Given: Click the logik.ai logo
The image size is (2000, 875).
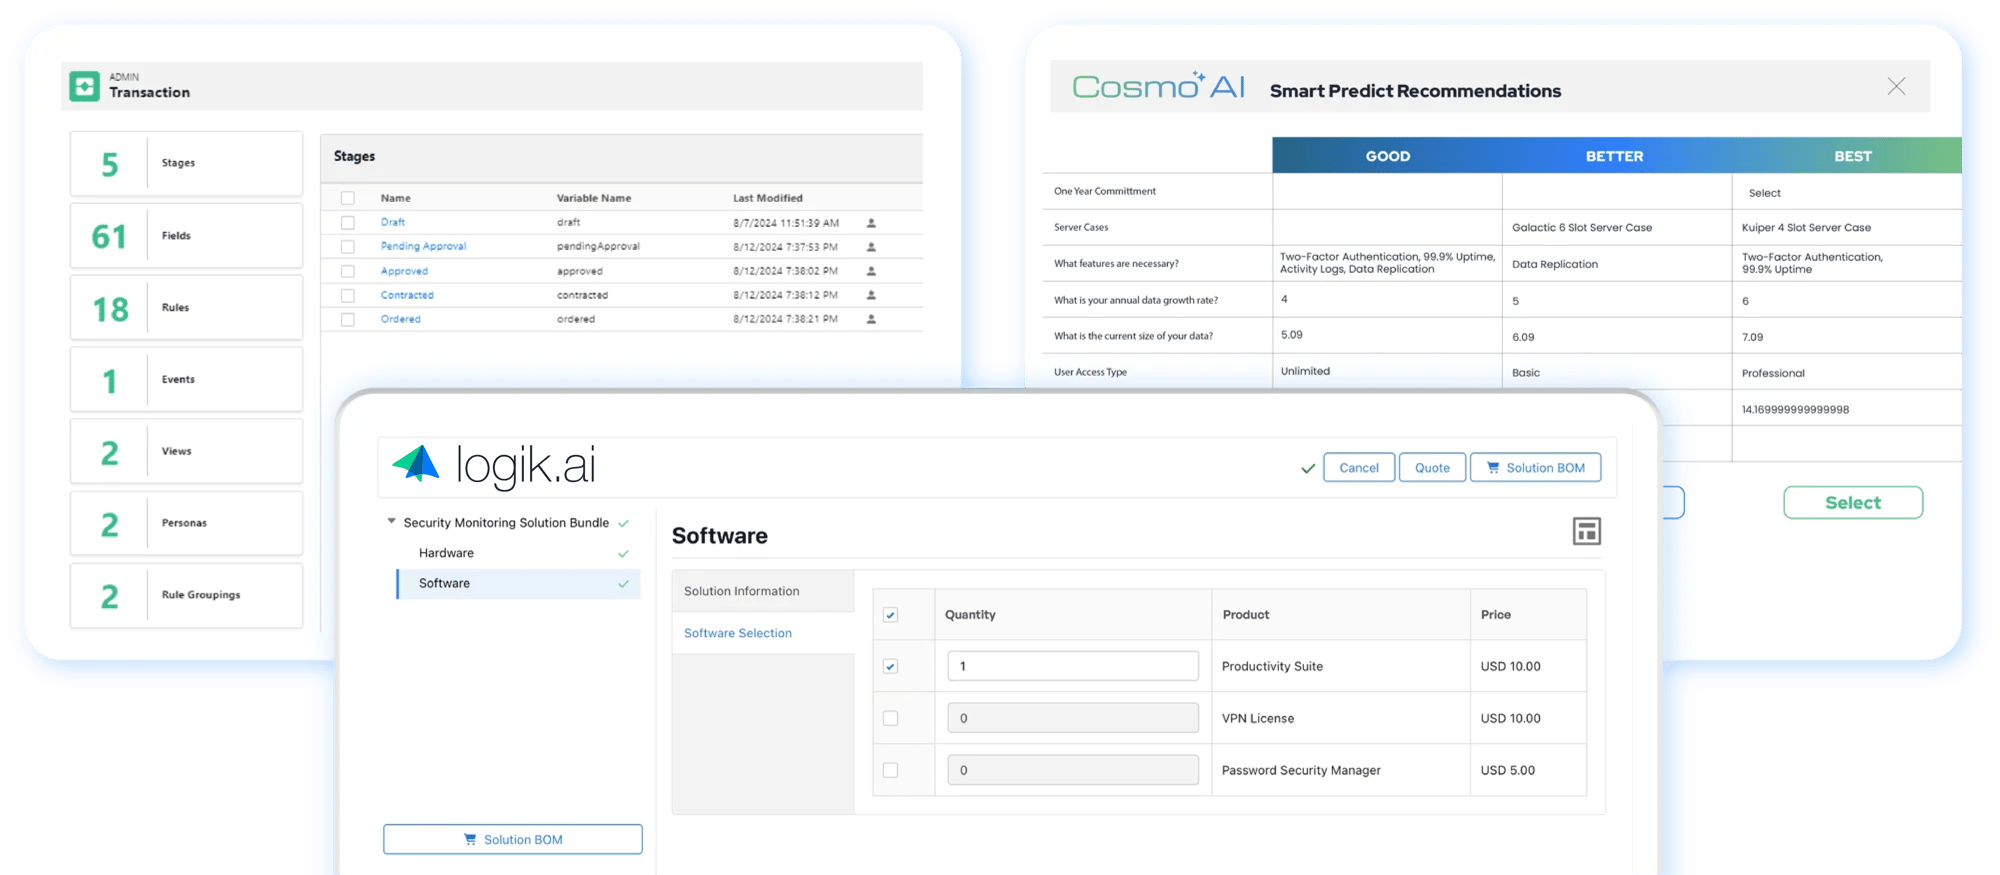Looking at the screenshot, I should point(494,465).
